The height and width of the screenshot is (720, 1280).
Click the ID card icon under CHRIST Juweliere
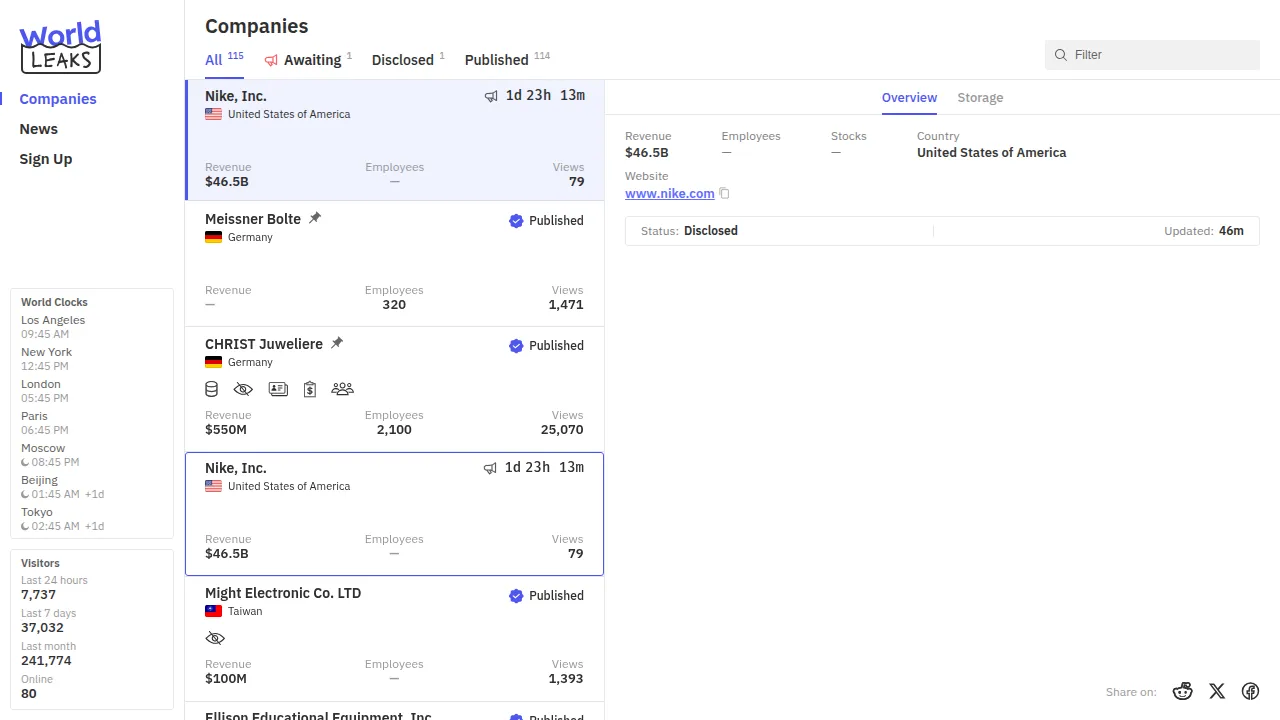pos(279,389)
